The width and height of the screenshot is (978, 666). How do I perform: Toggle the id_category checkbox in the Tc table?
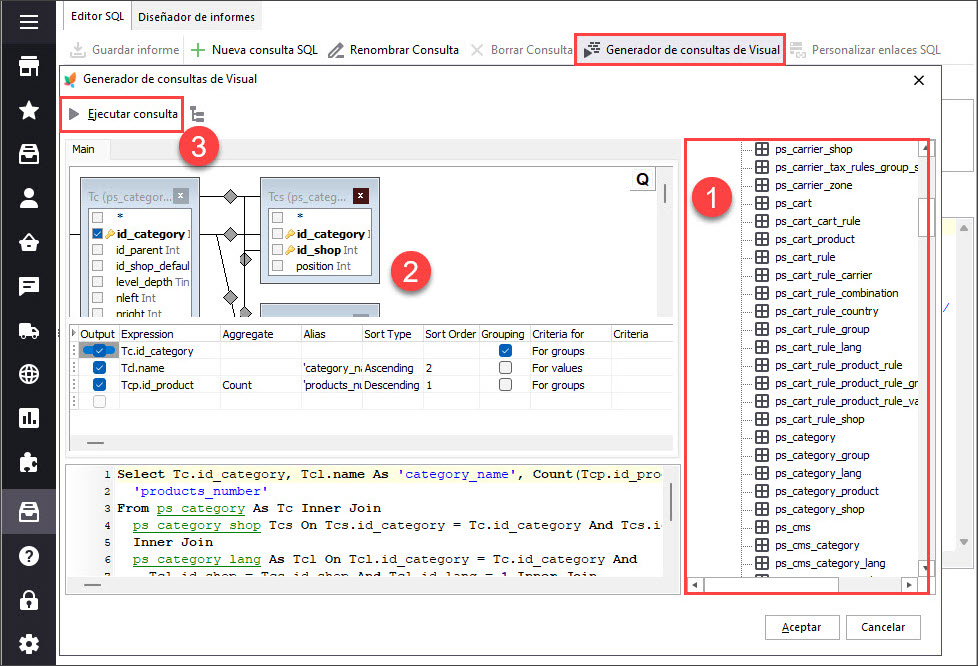(97, 234)
